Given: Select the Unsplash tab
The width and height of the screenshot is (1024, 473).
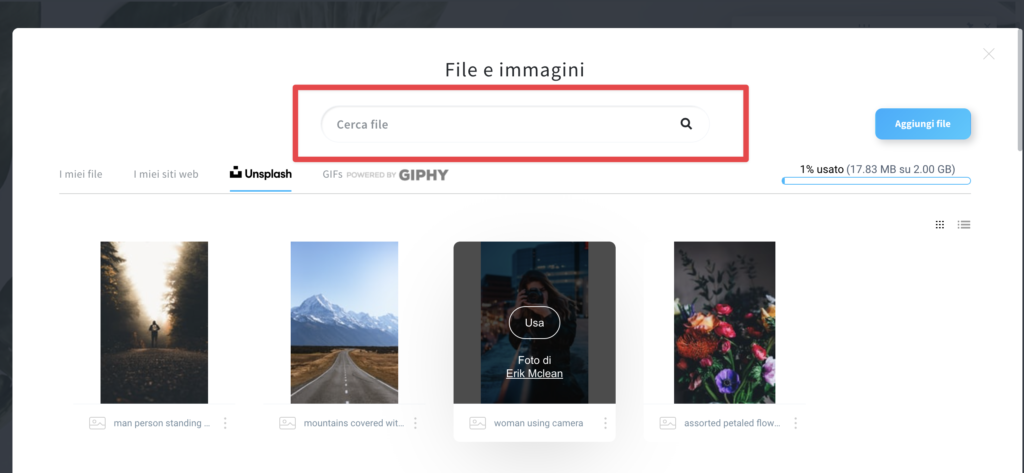Looking at the screenshot, I should point(261,174).
